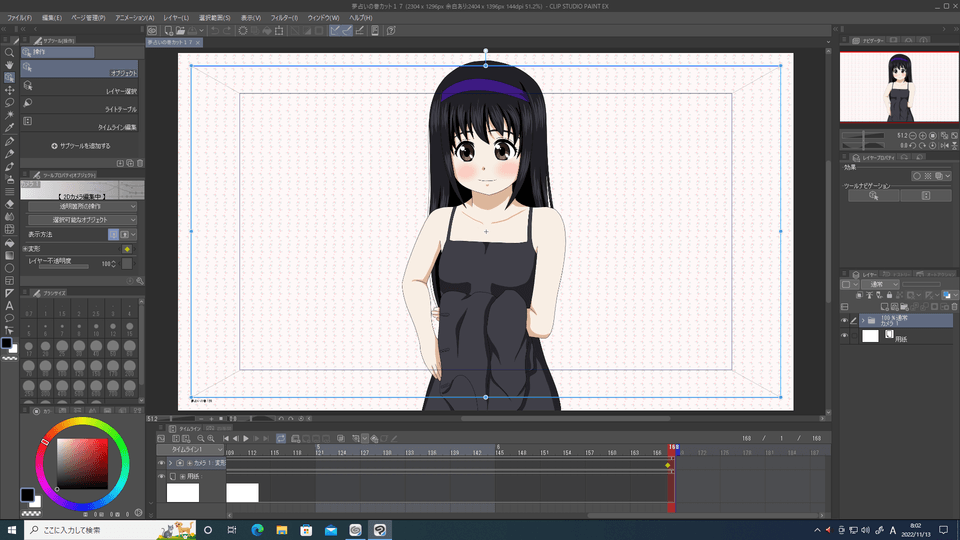Select the Fill bucket tool

click(x=9, y=242)
